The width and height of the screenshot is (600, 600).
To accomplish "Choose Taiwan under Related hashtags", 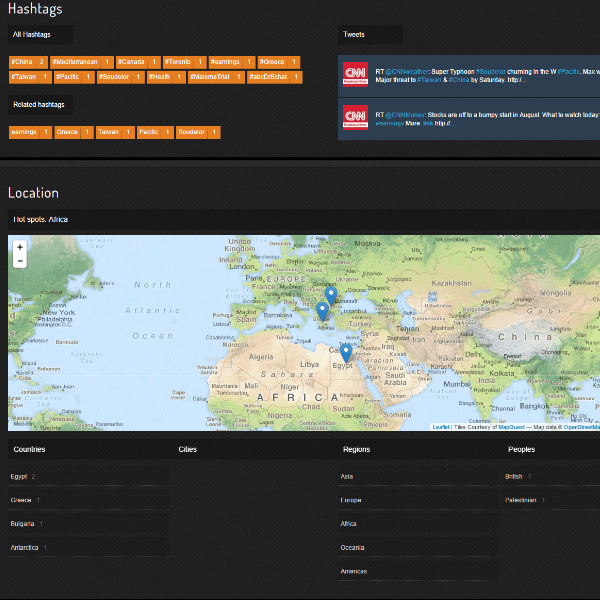I will click(115, 132).
